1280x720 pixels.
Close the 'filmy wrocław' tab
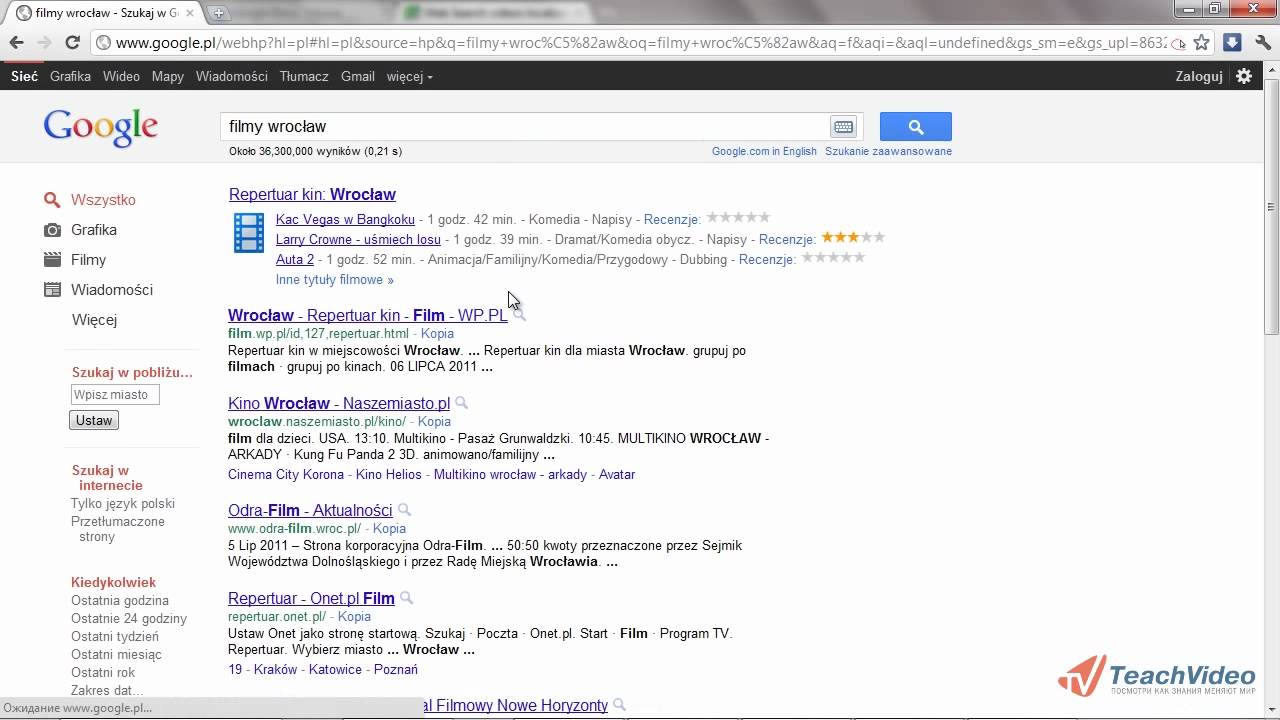[x=190, y=13]
